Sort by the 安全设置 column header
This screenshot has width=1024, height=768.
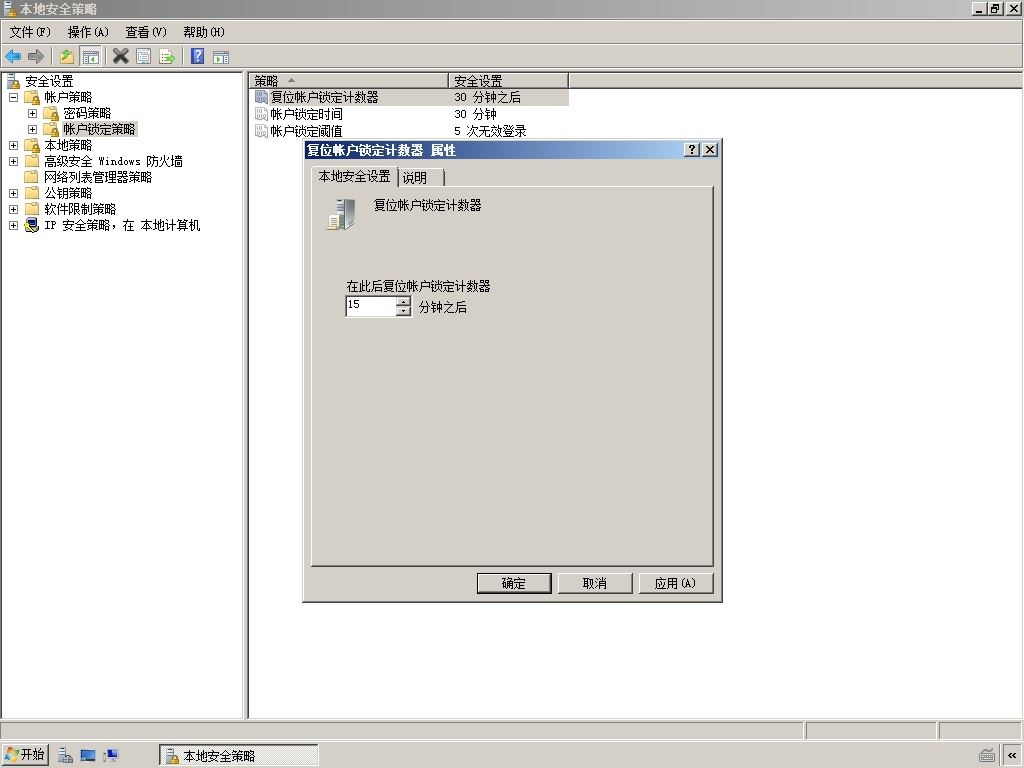click(x=508, y=81)
